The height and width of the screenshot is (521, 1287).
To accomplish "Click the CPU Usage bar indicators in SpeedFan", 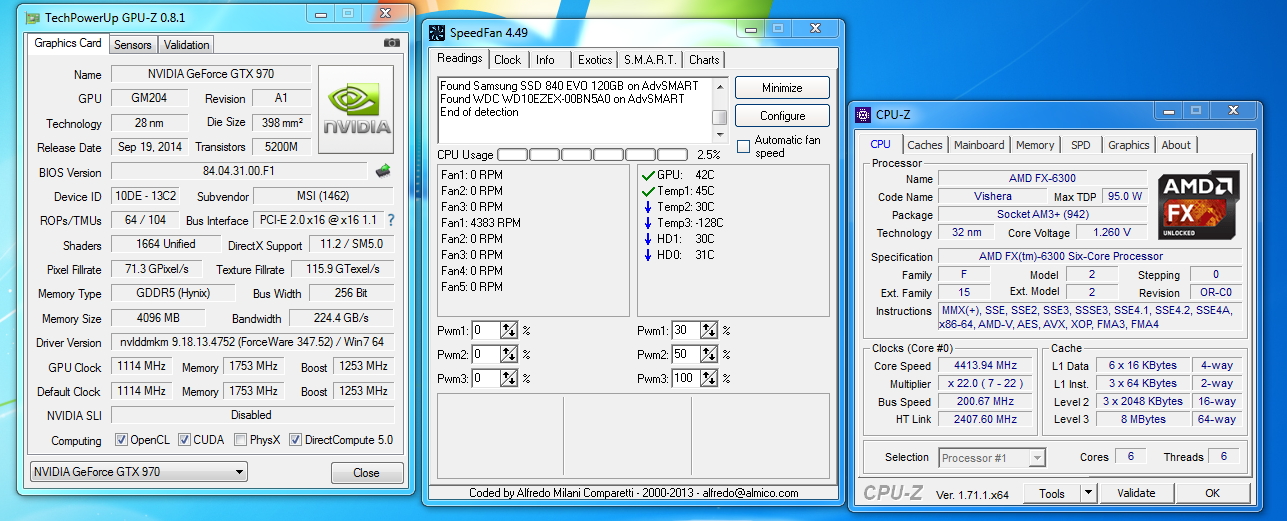I will 592,155.
